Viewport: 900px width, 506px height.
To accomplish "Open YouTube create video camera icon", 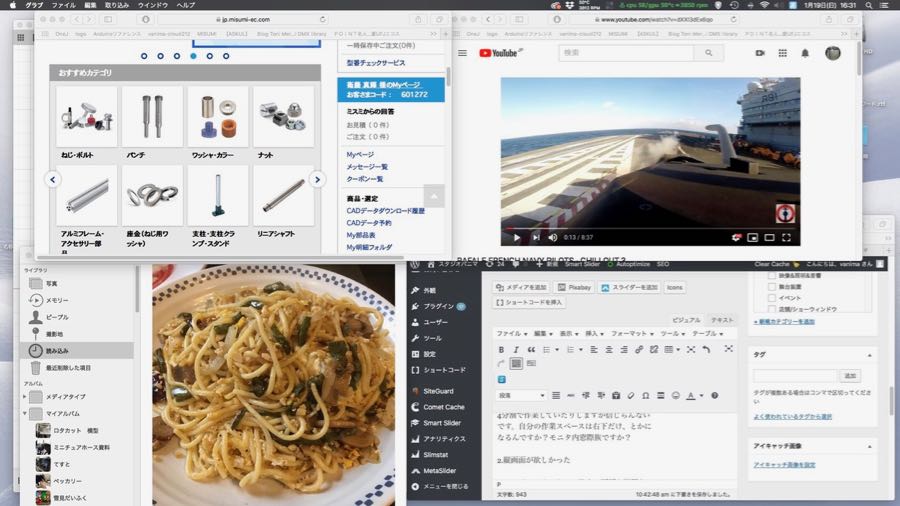I will pos(760,53).
